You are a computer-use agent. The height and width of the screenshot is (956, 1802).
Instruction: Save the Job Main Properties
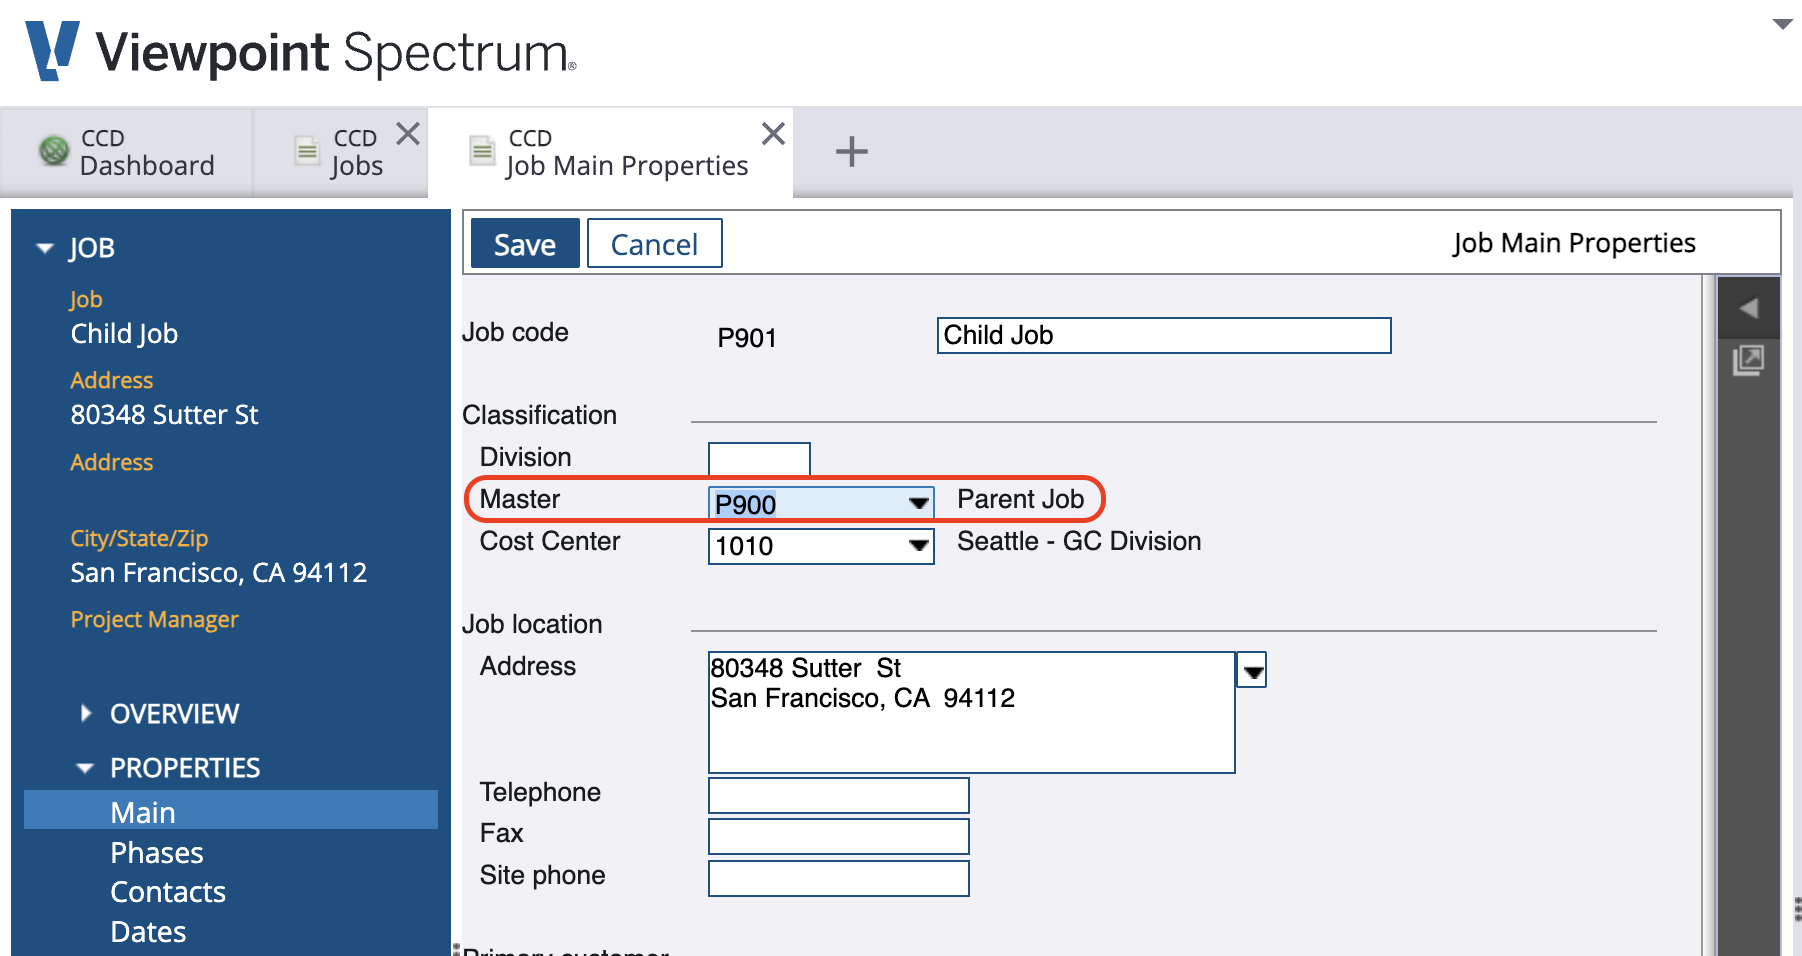point(524,243)
